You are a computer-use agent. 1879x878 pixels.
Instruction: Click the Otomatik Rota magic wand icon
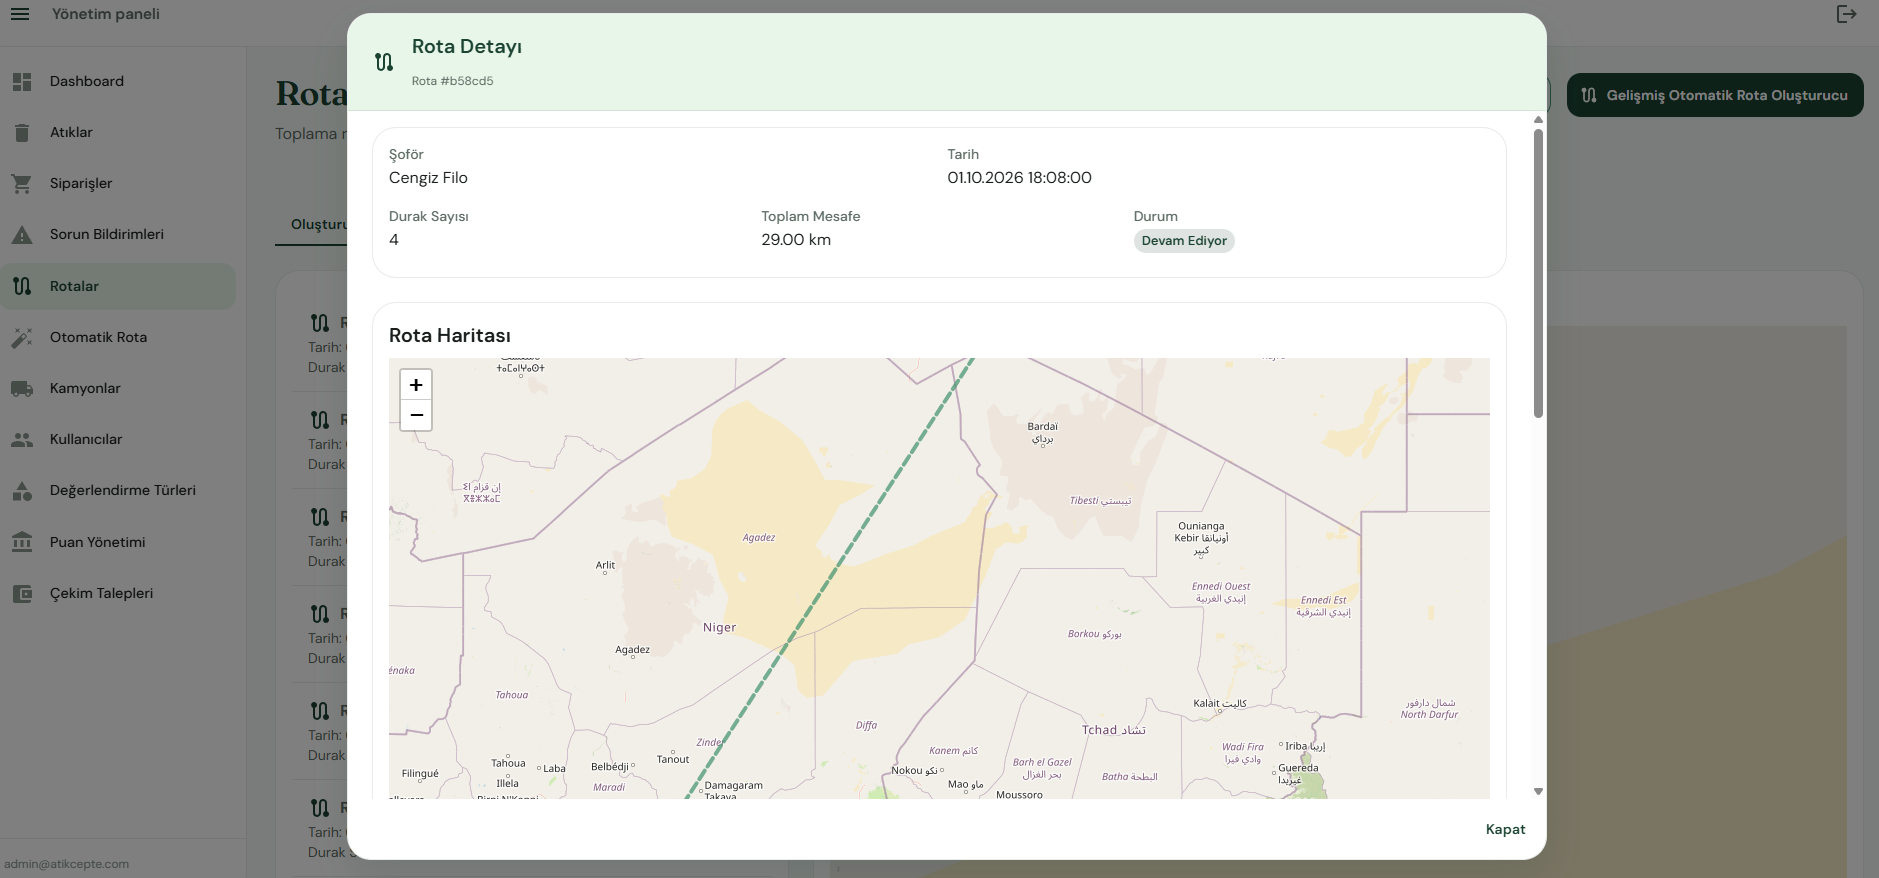point(22,338)
